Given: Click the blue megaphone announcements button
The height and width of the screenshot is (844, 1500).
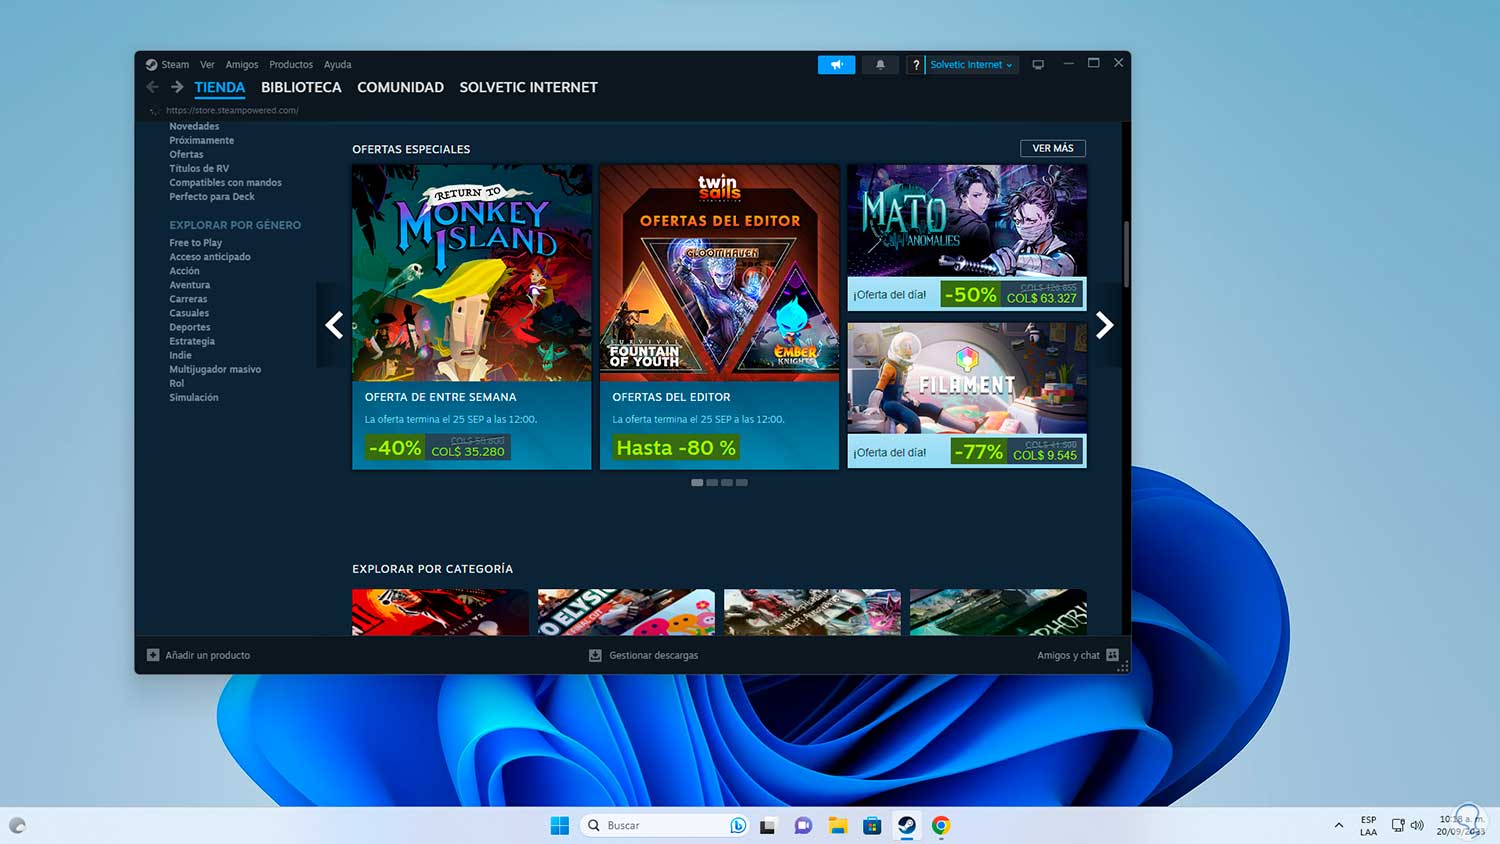Looking at the screenshot, I should click(836, 65).
